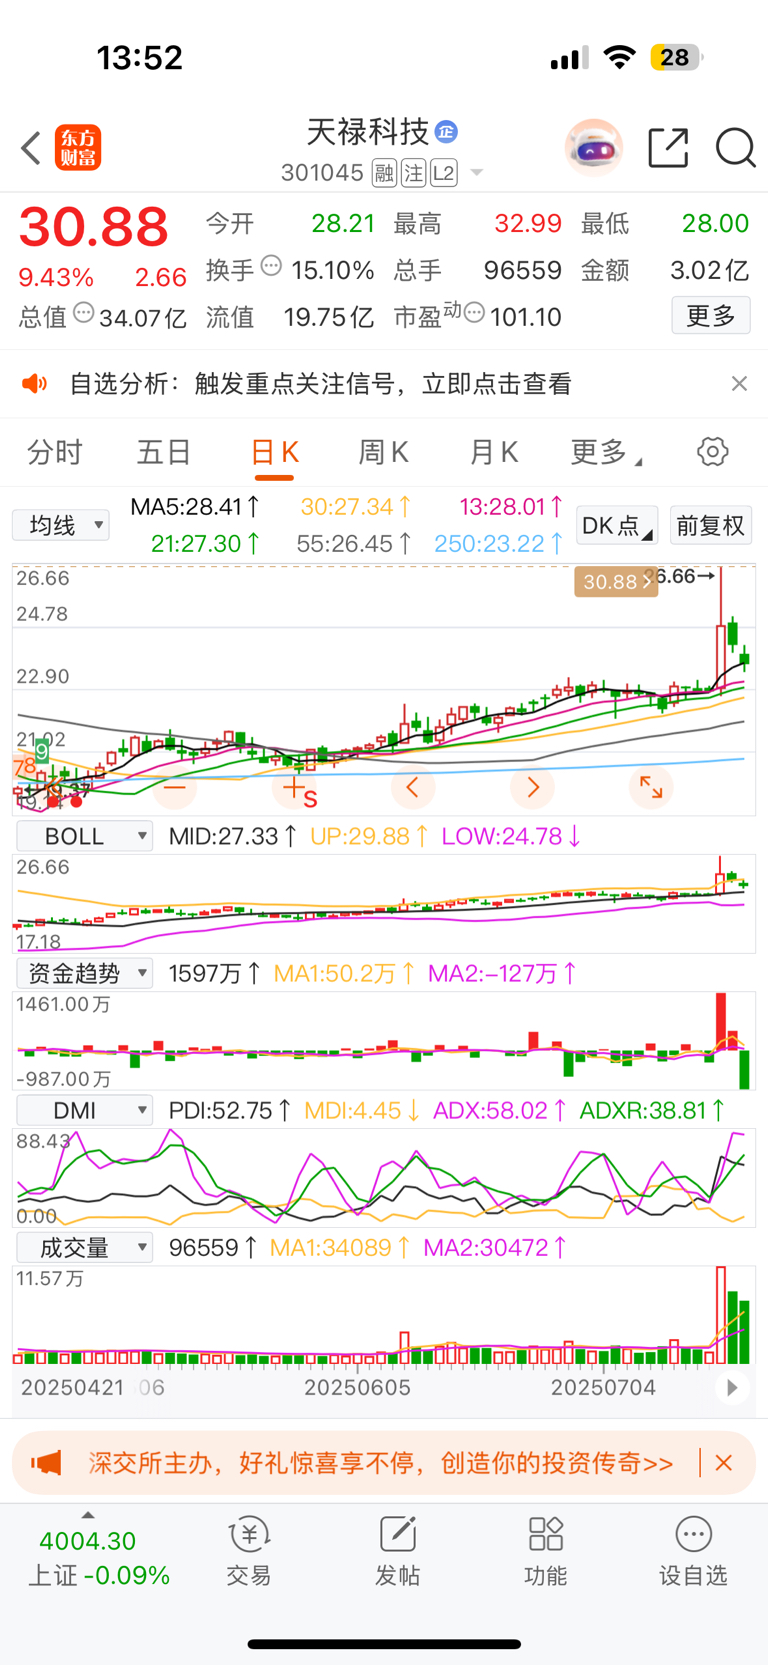The width and height of the screenshot is (769, 1665).
Task: Select the 日K tab
Action: [x=274, y=453]
